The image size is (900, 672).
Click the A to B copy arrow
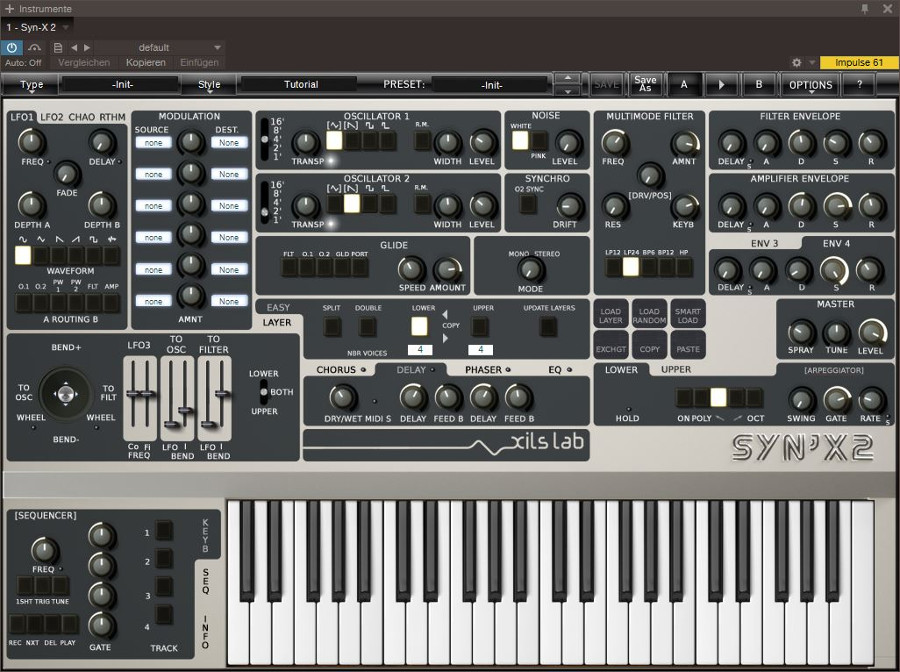[721, 84]
